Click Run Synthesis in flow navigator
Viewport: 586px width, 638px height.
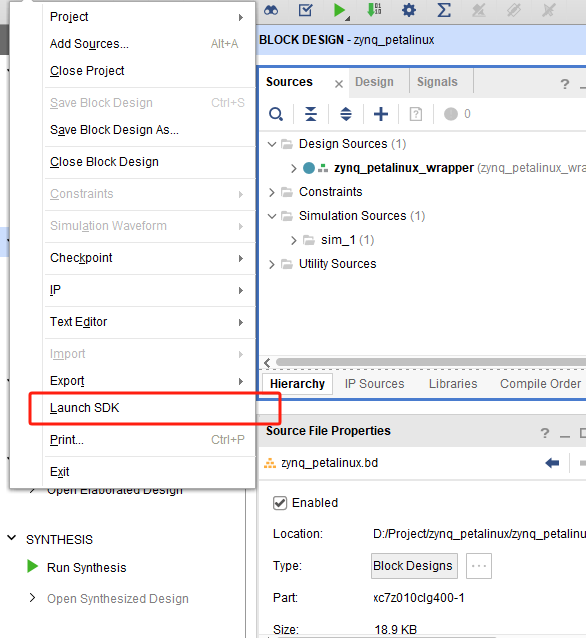(x=87, y=568)
